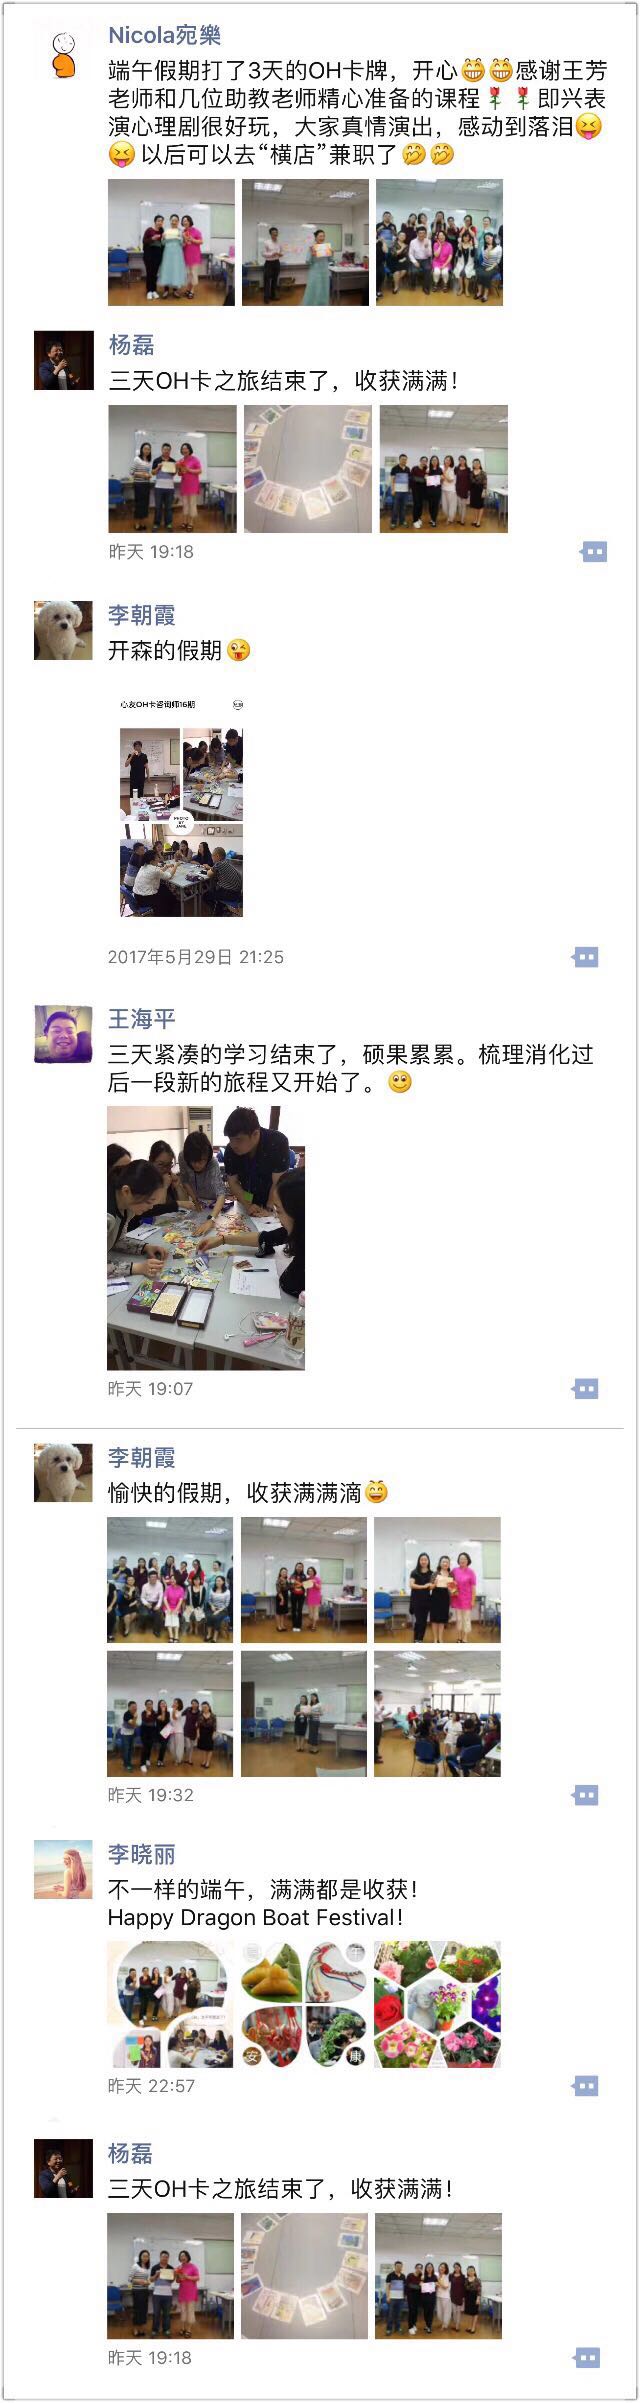
Task: Tap comment icon beside 2017年5月29日 21:25
Action: coord(585,957)
